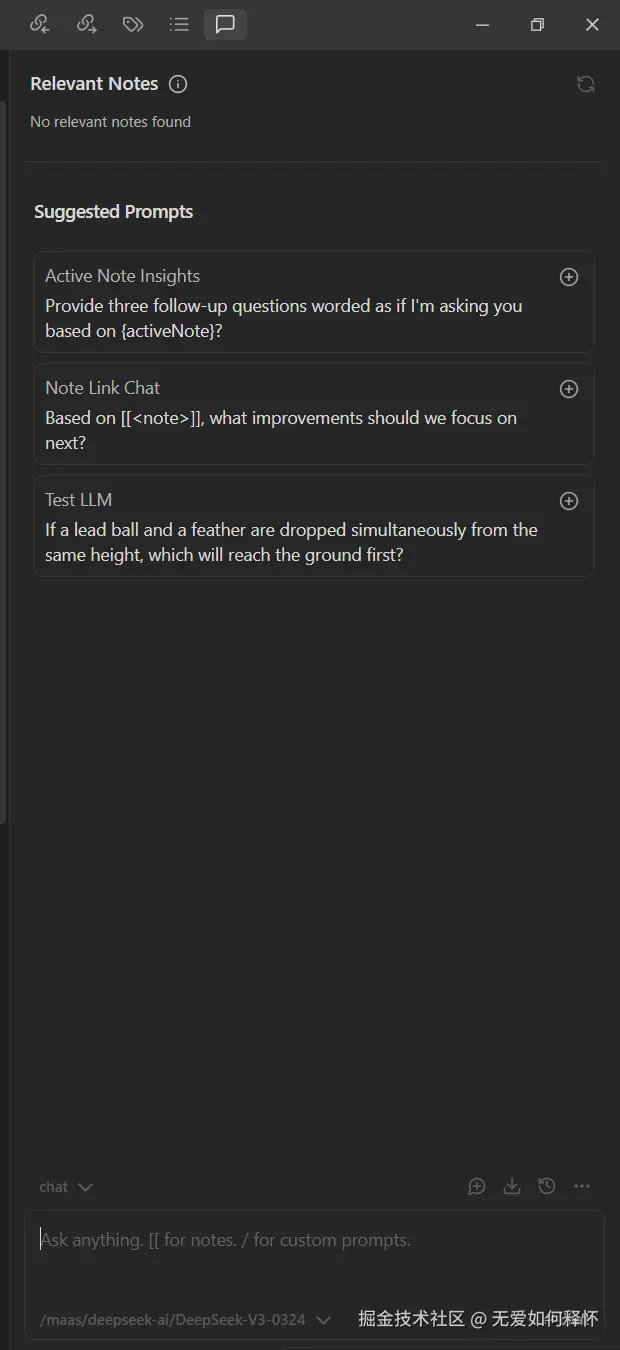Open chat history
The image size is (620, 1350).
(x=547, y=1186)
